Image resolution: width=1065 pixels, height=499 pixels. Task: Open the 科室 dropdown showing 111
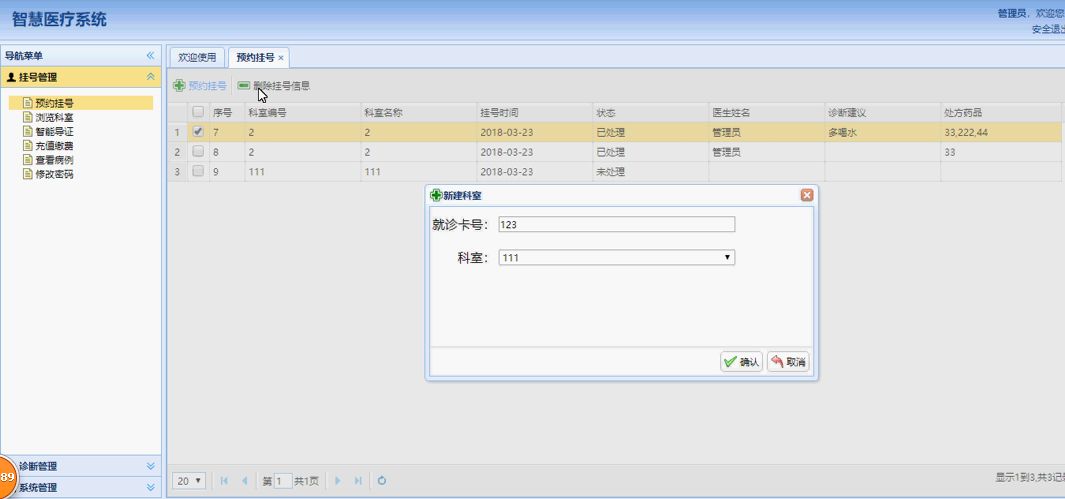pyautogui.click(x=617, y=257)
